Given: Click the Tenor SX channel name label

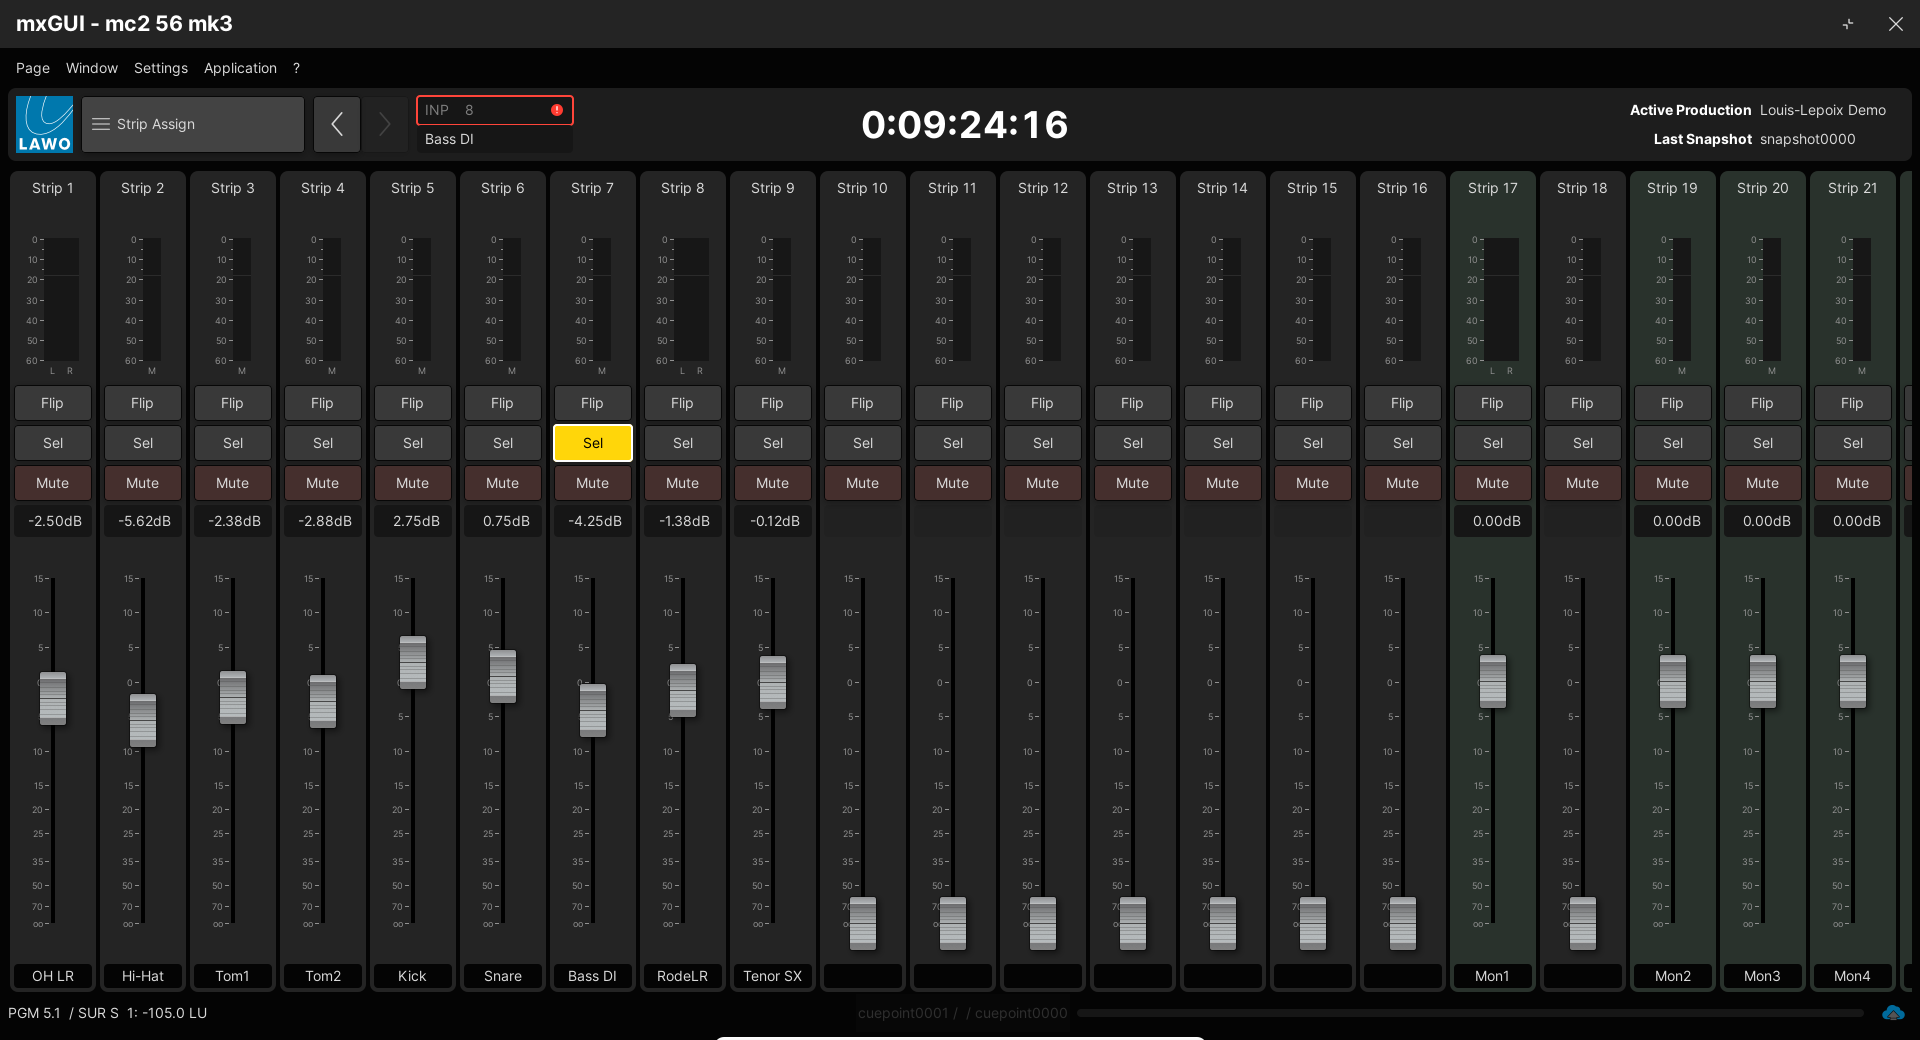Looking at the screenshot, I should [x=772, y=976].
